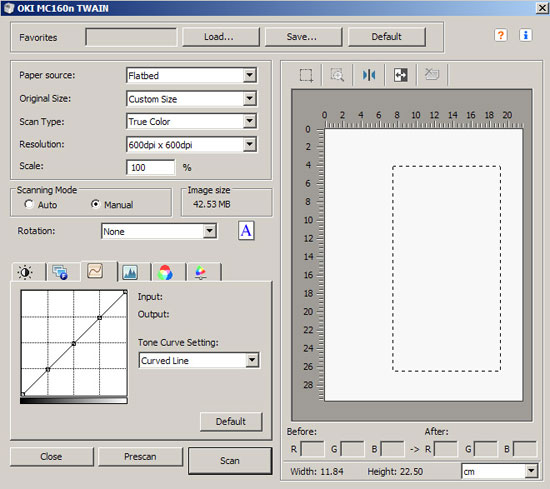Click the Before R value field
Screen dimensions: 550x489
click(x=313, y=449)
